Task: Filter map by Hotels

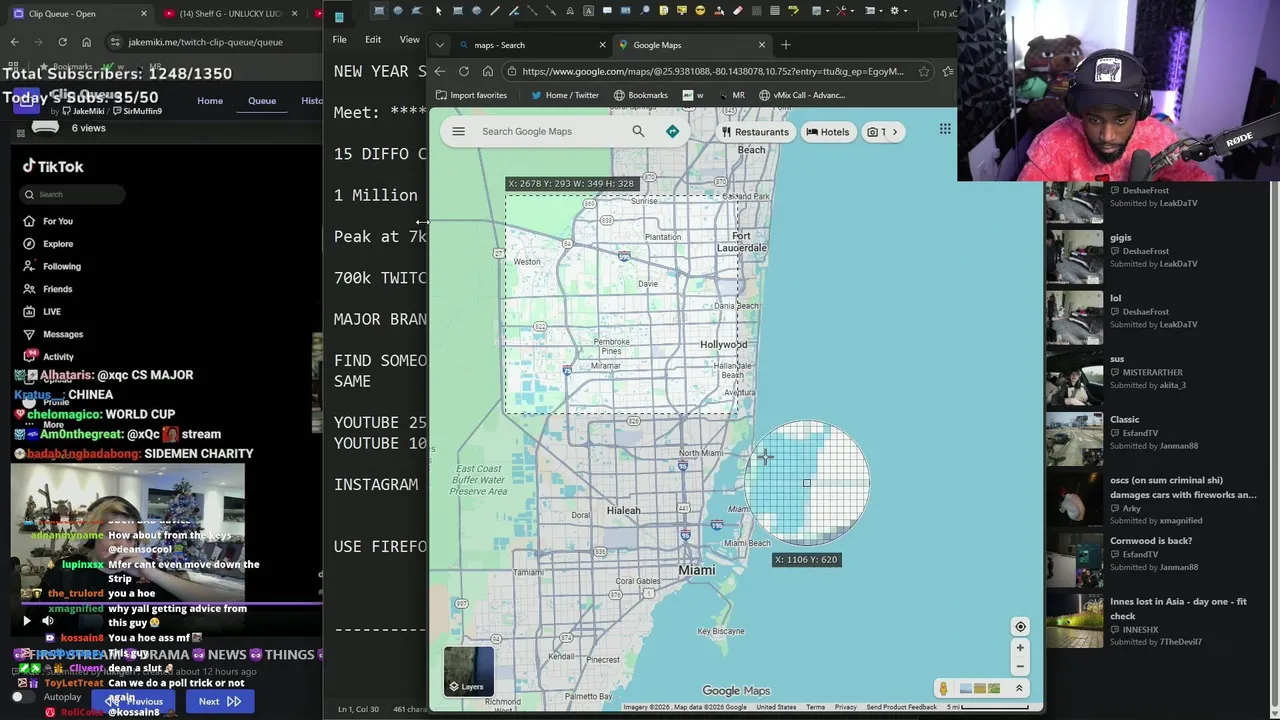Action: point(827,132)
